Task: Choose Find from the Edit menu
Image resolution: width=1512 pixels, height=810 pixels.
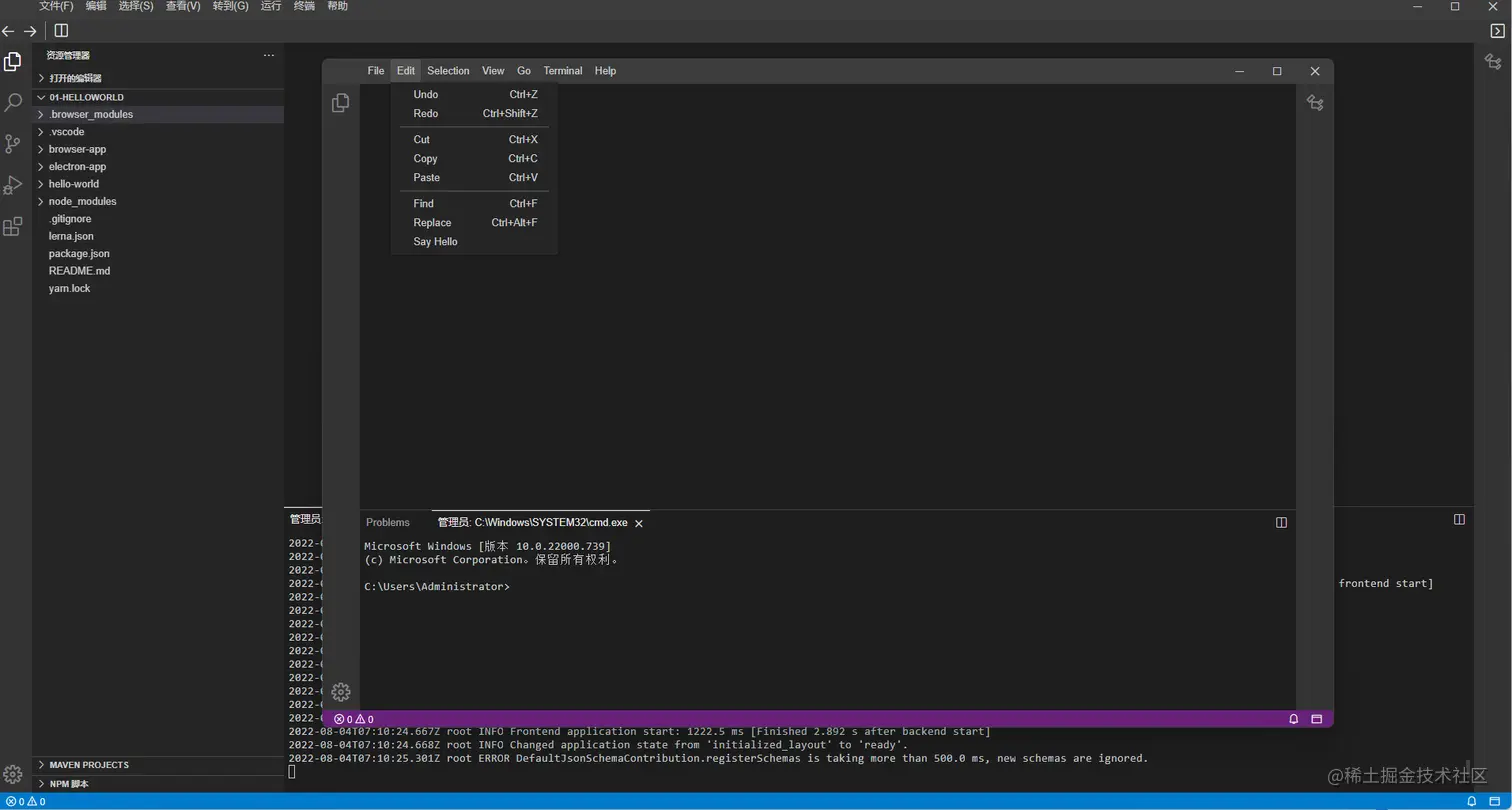Action: click(x=475, y=203)
